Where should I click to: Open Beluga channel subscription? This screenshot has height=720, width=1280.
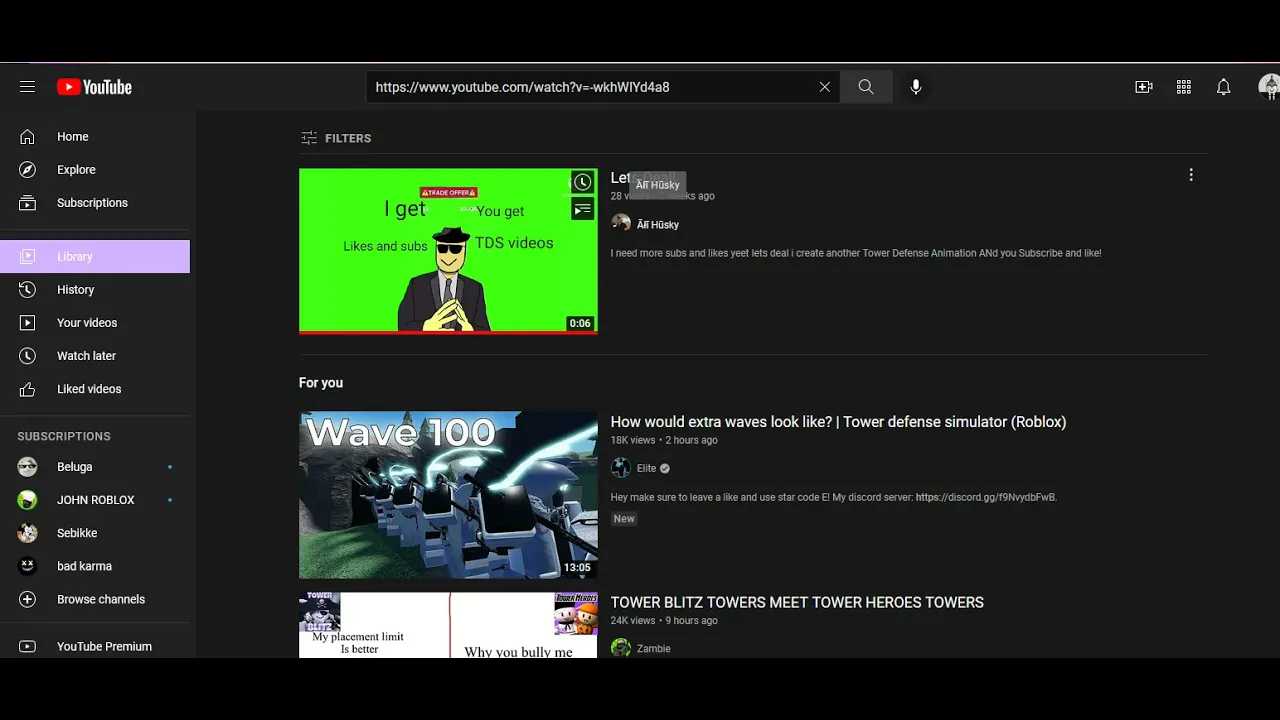click(x=95, y=467)
